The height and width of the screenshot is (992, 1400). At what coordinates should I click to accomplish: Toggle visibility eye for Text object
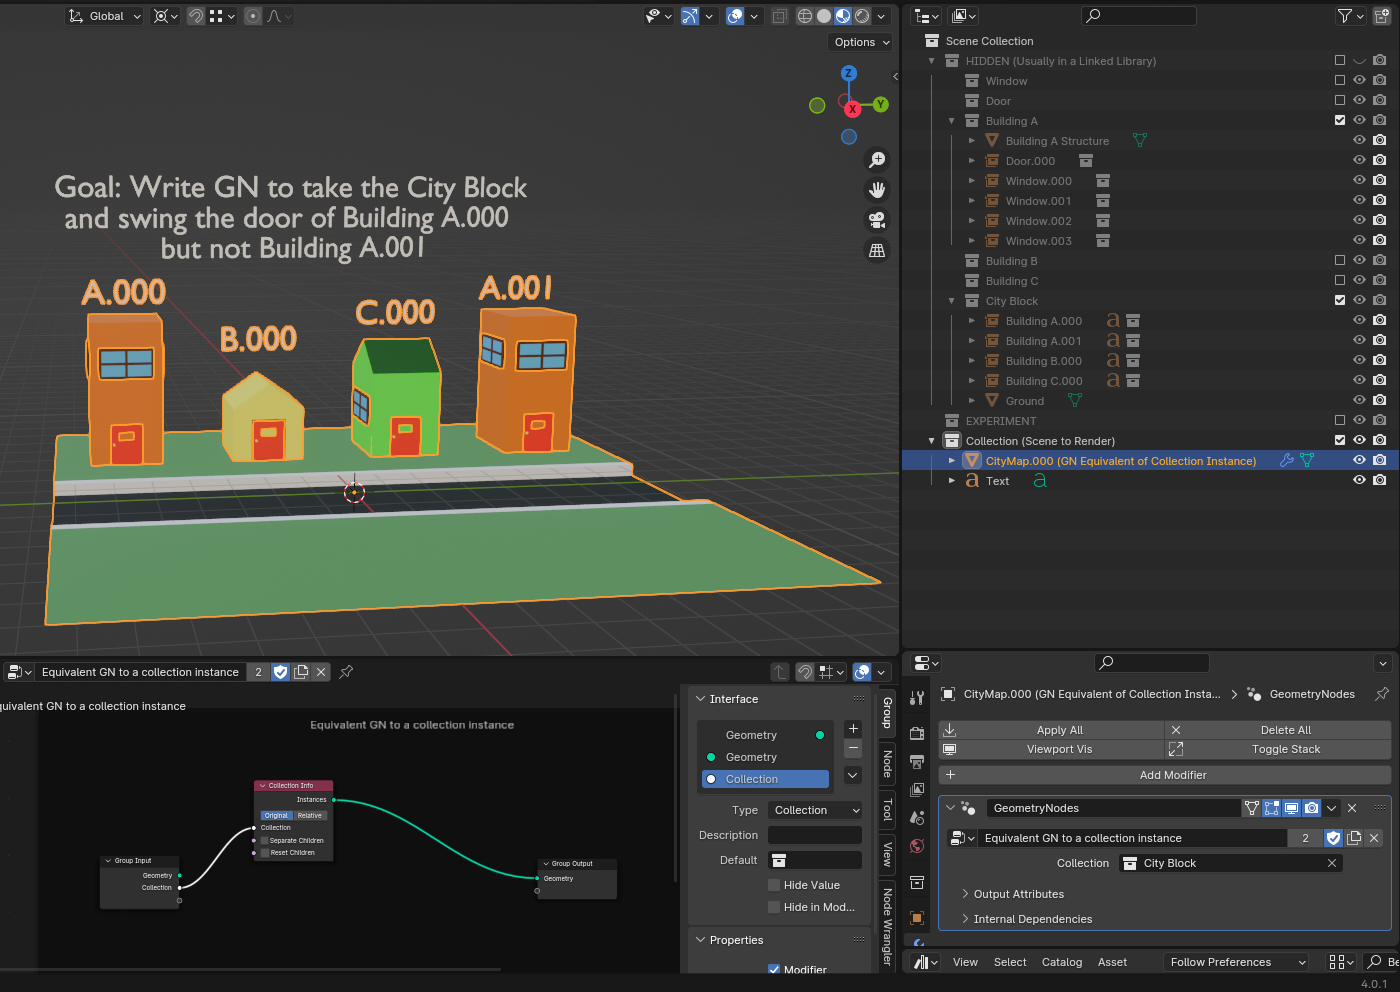point(1359,481)
